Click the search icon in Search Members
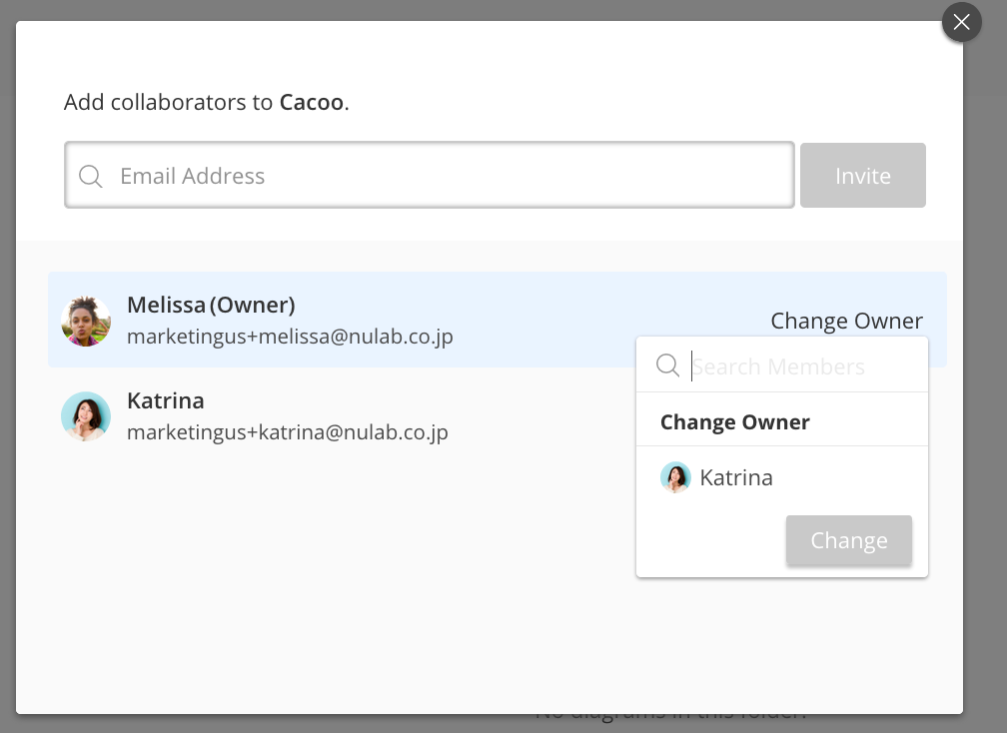 [x=667, y=365]
